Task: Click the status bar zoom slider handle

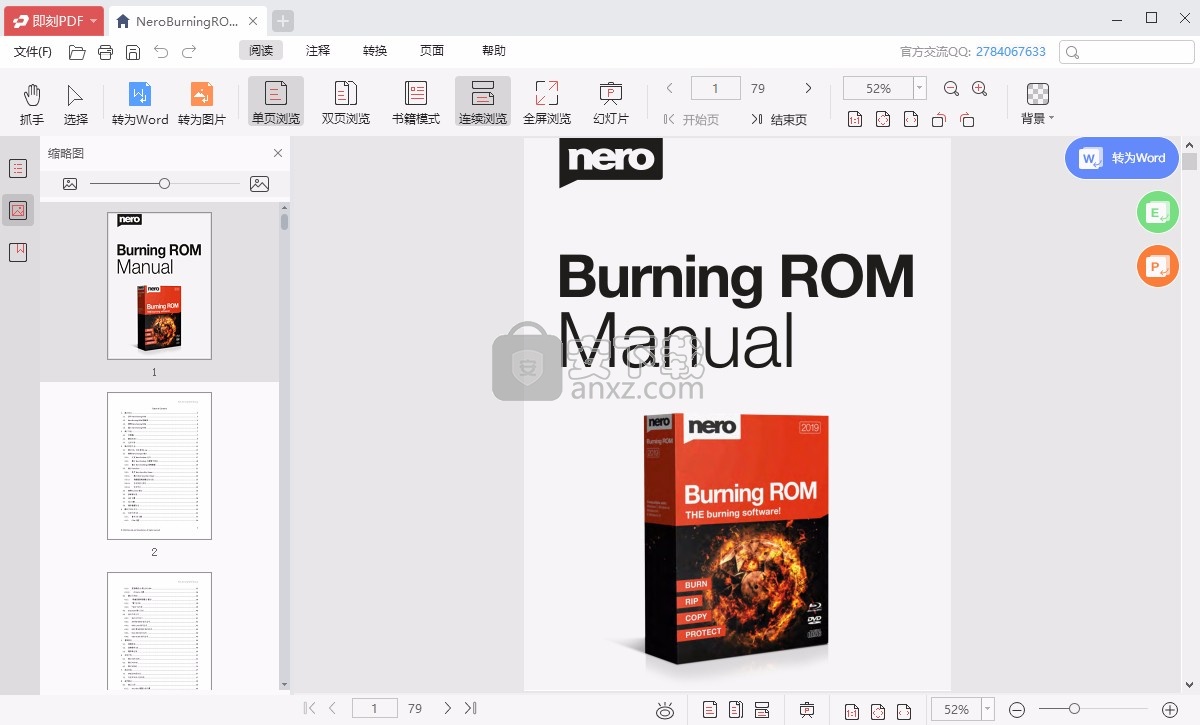Action: (x=1074, y=709)
